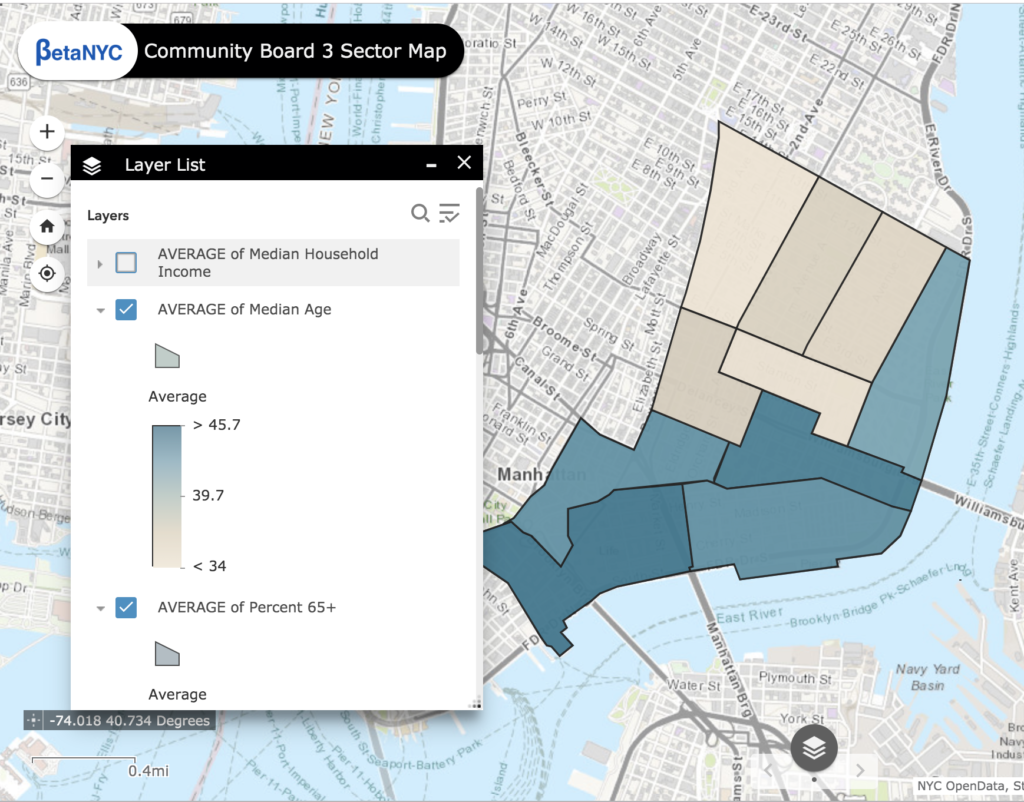Viewport: 1024px width, 802px height.
Task: Click the betaNYC logo link
Action: (x=77, y=51)
